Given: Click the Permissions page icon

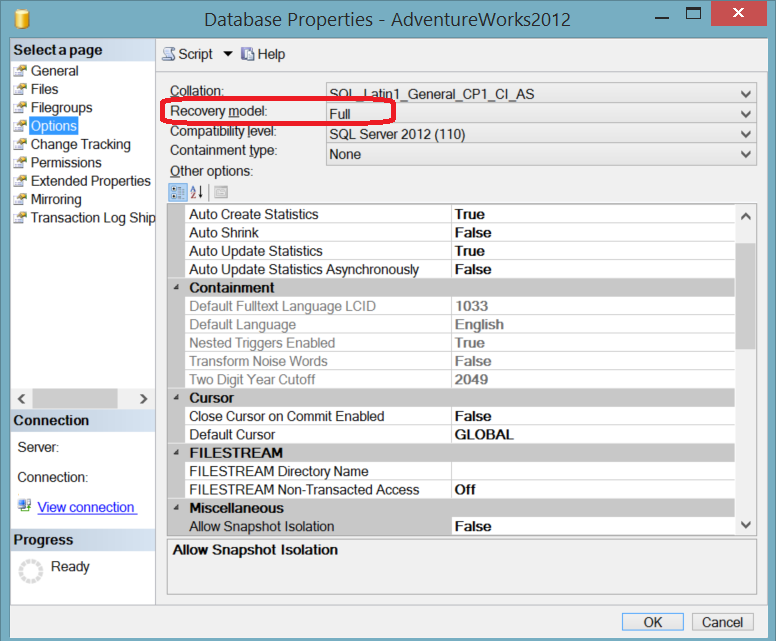Looking at the screenshot, I should (20, 162).
